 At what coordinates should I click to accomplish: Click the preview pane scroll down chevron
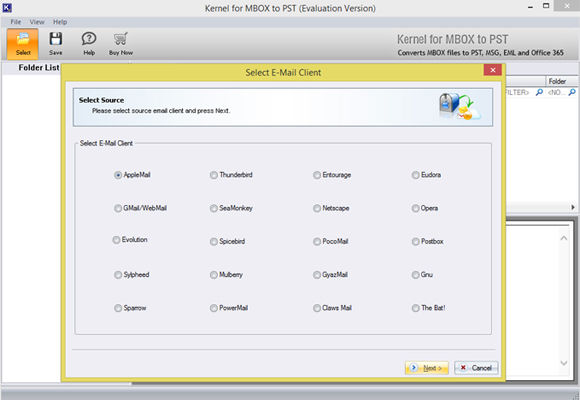click(x=563, y=363)
